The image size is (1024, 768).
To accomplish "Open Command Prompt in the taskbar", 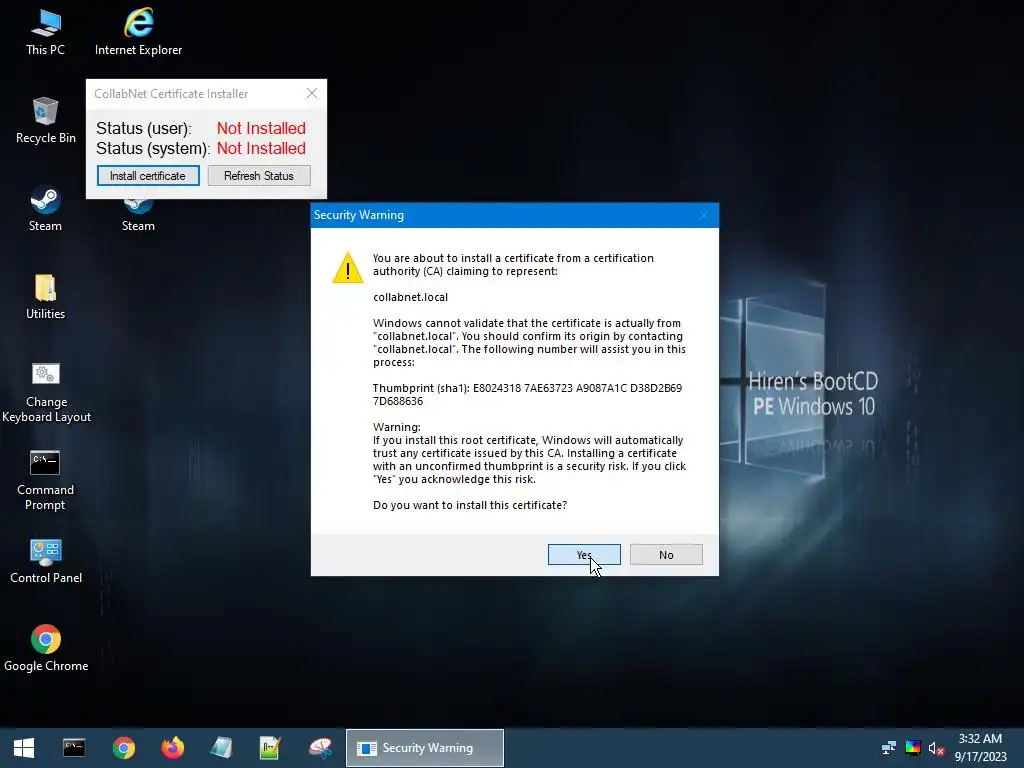I will [74, 748].
